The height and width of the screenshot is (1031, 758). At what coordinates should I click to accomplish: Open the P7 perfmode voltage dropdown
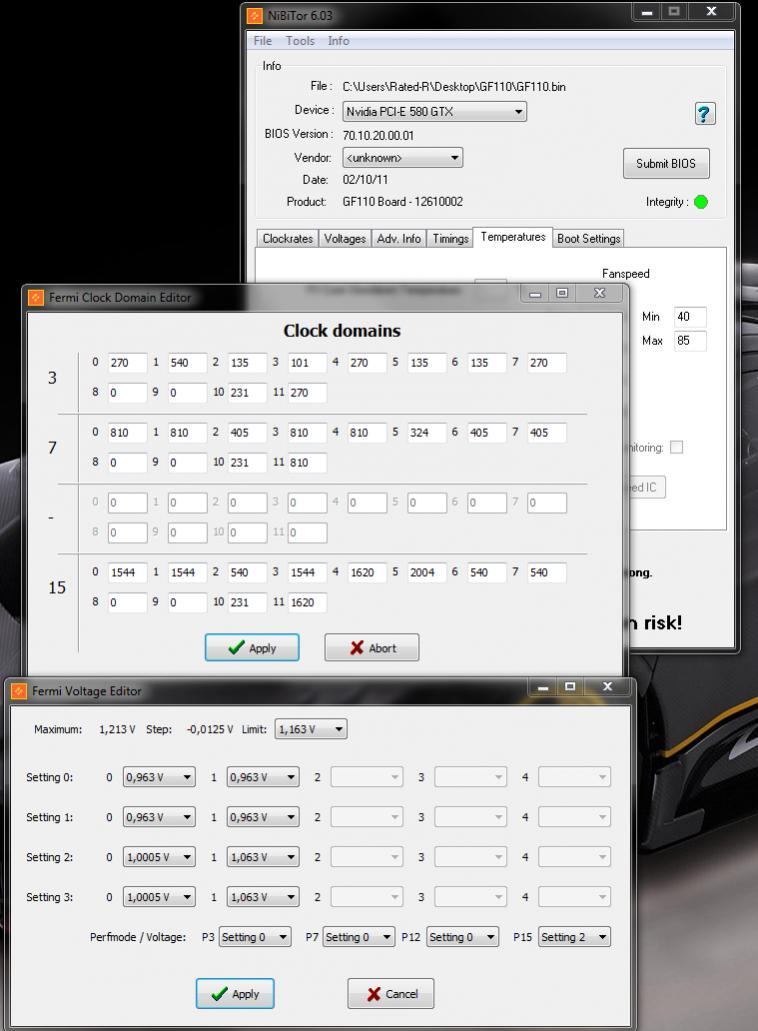(x=359, y=937)
